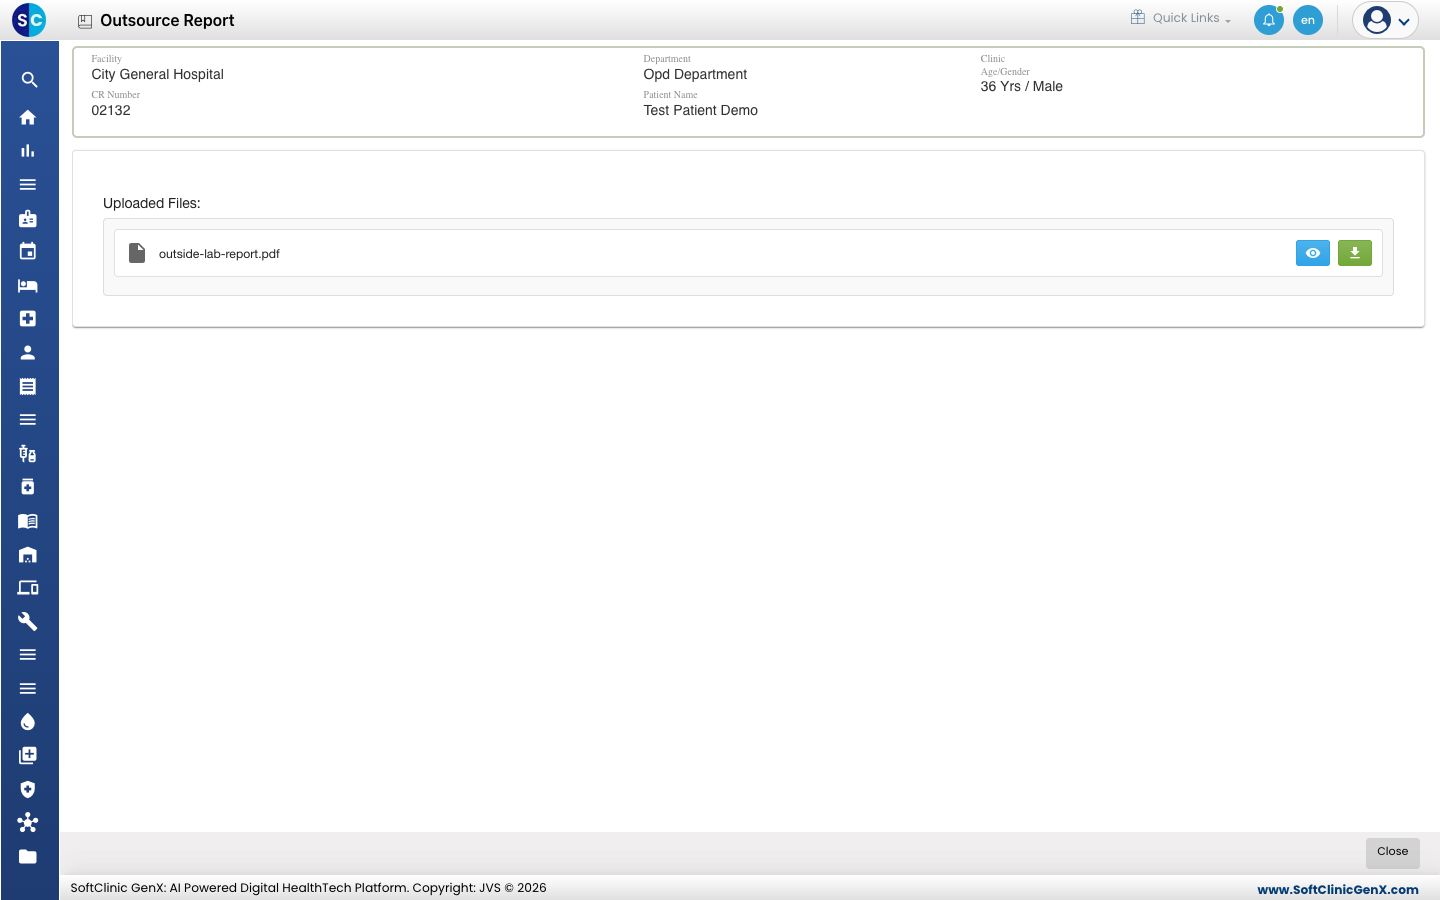Select the wrench maintenance icon
Screen dimensions: 1440x900
[x=28, y=622]
